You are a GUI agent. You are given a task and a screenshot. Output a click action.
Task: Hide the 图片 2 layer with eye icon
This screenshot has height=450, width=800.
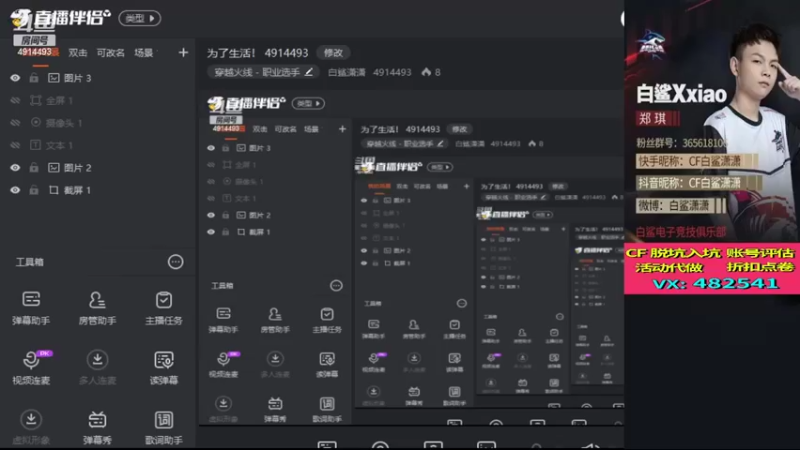coord(15,168)
